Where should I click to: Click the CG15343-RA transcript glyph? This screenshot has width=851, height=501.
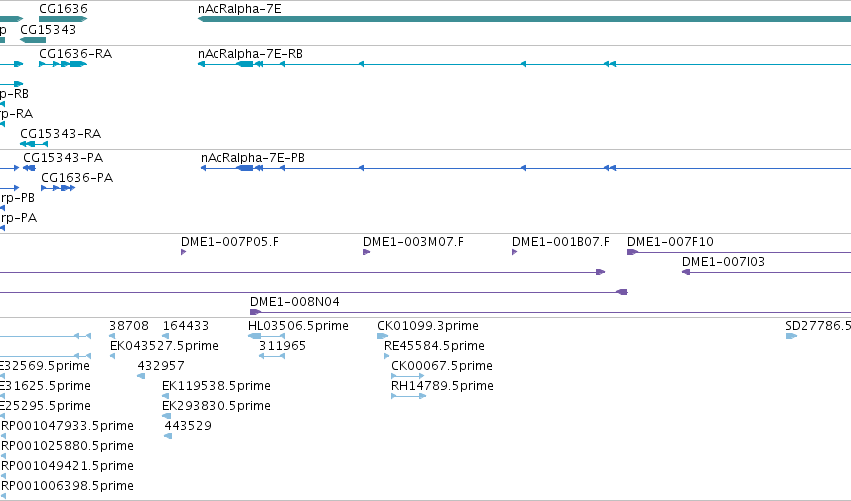34,144
